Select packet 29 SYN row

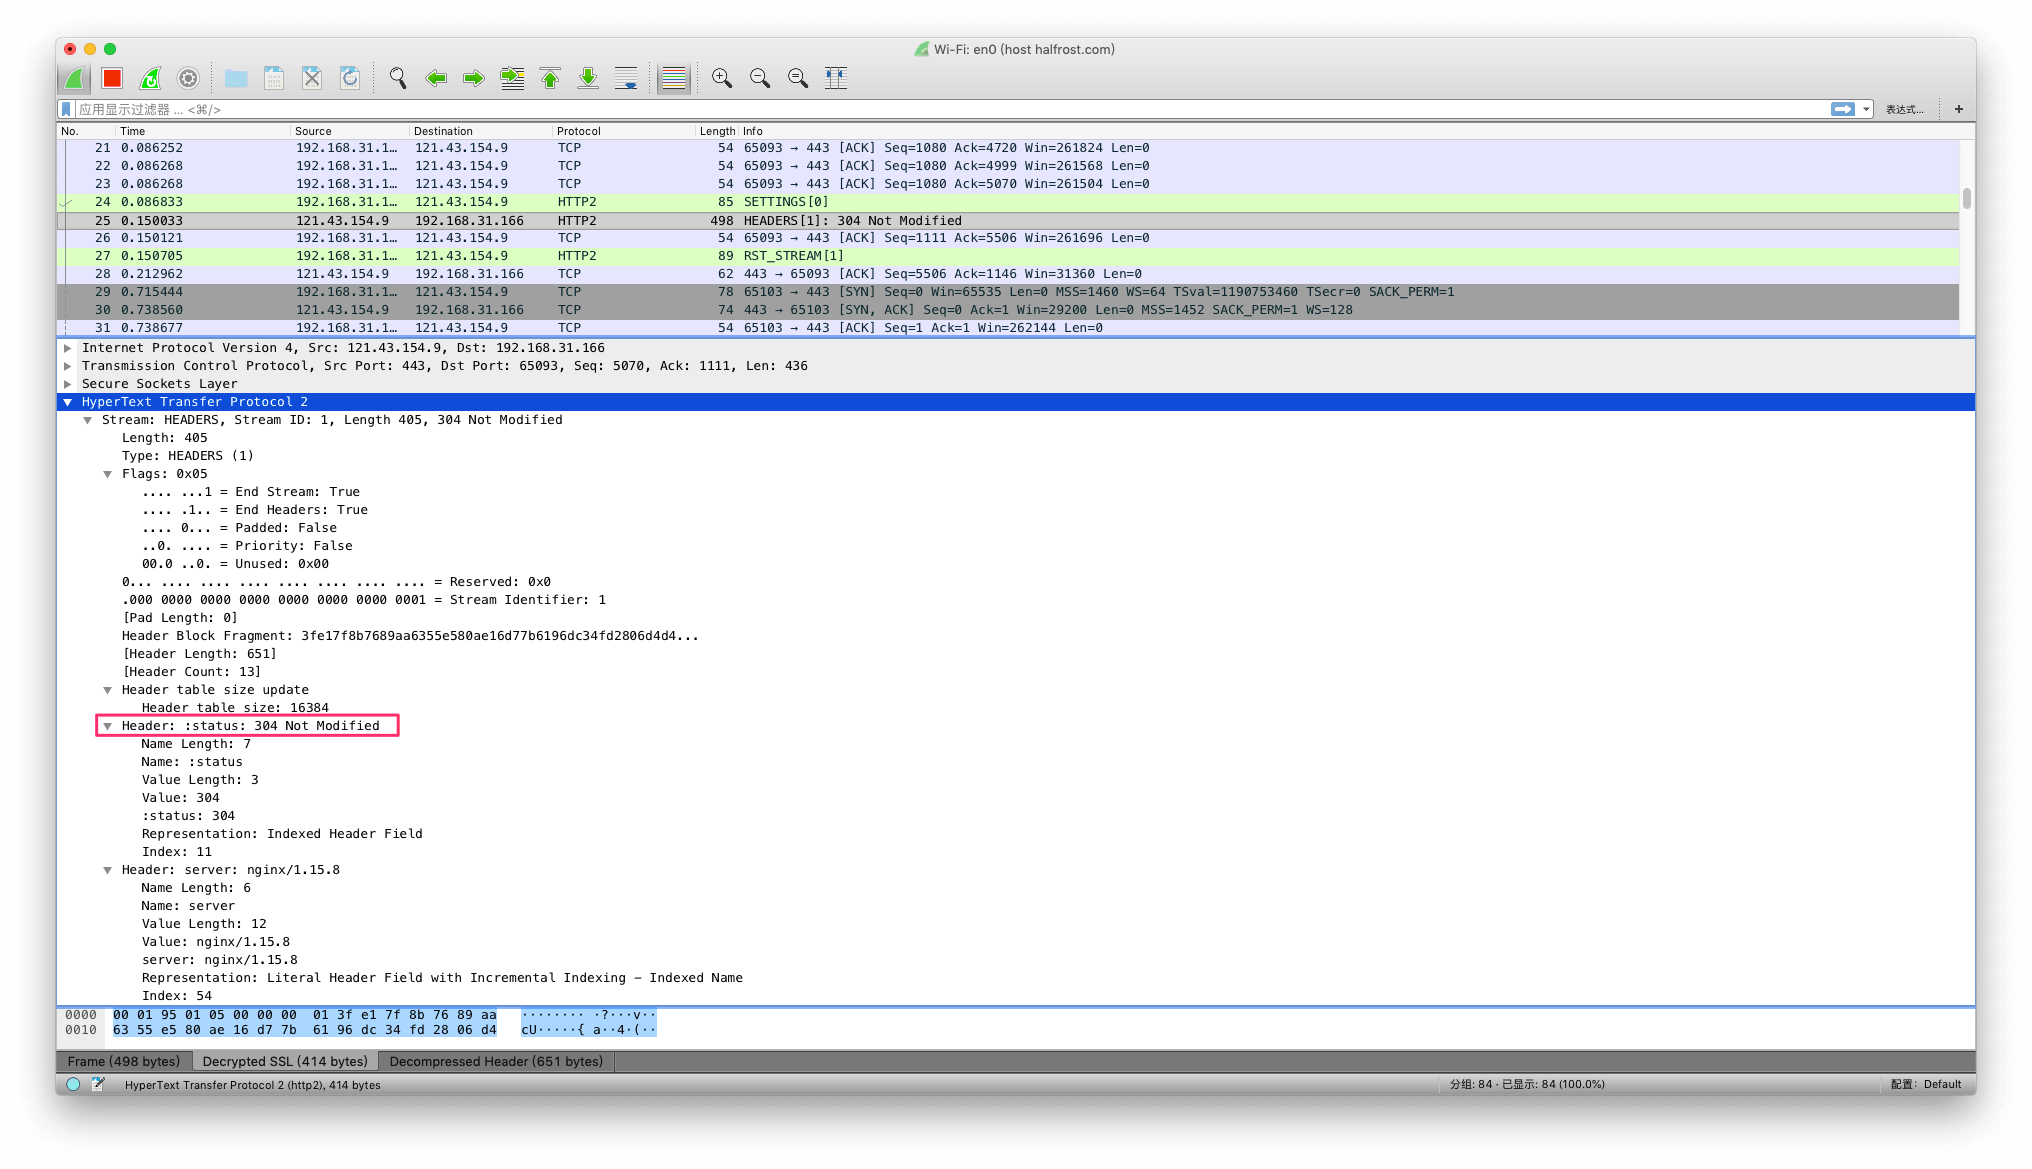point(1008,292)
